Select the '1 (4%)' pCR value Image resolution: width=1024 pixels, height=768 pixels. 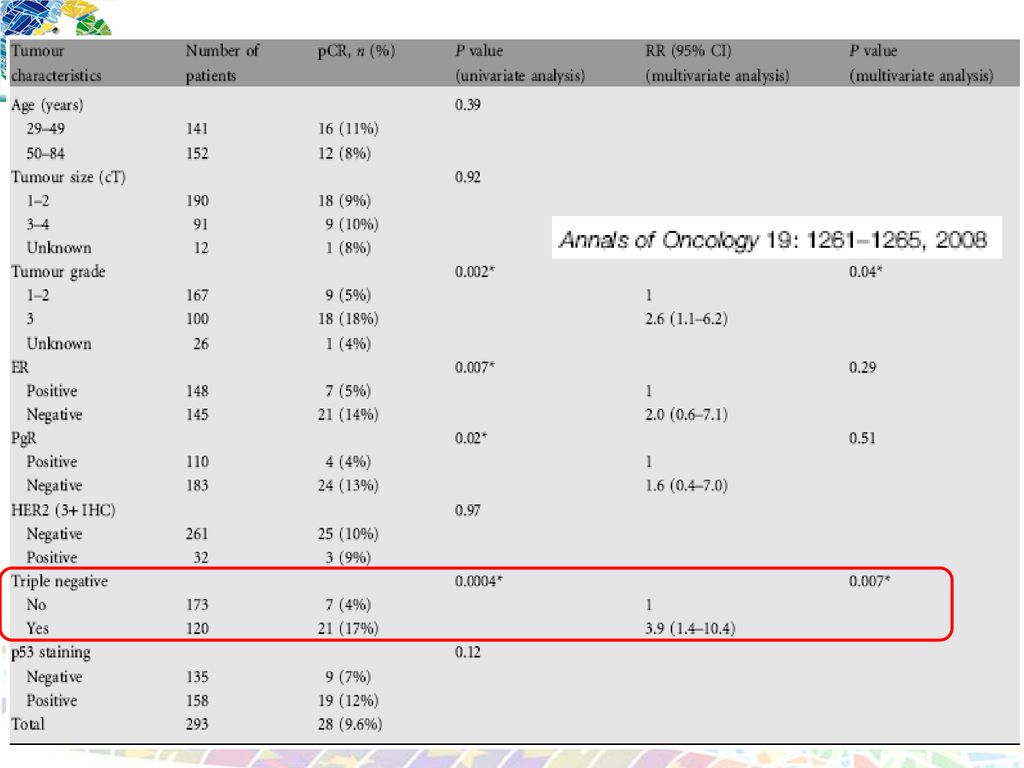348,344
